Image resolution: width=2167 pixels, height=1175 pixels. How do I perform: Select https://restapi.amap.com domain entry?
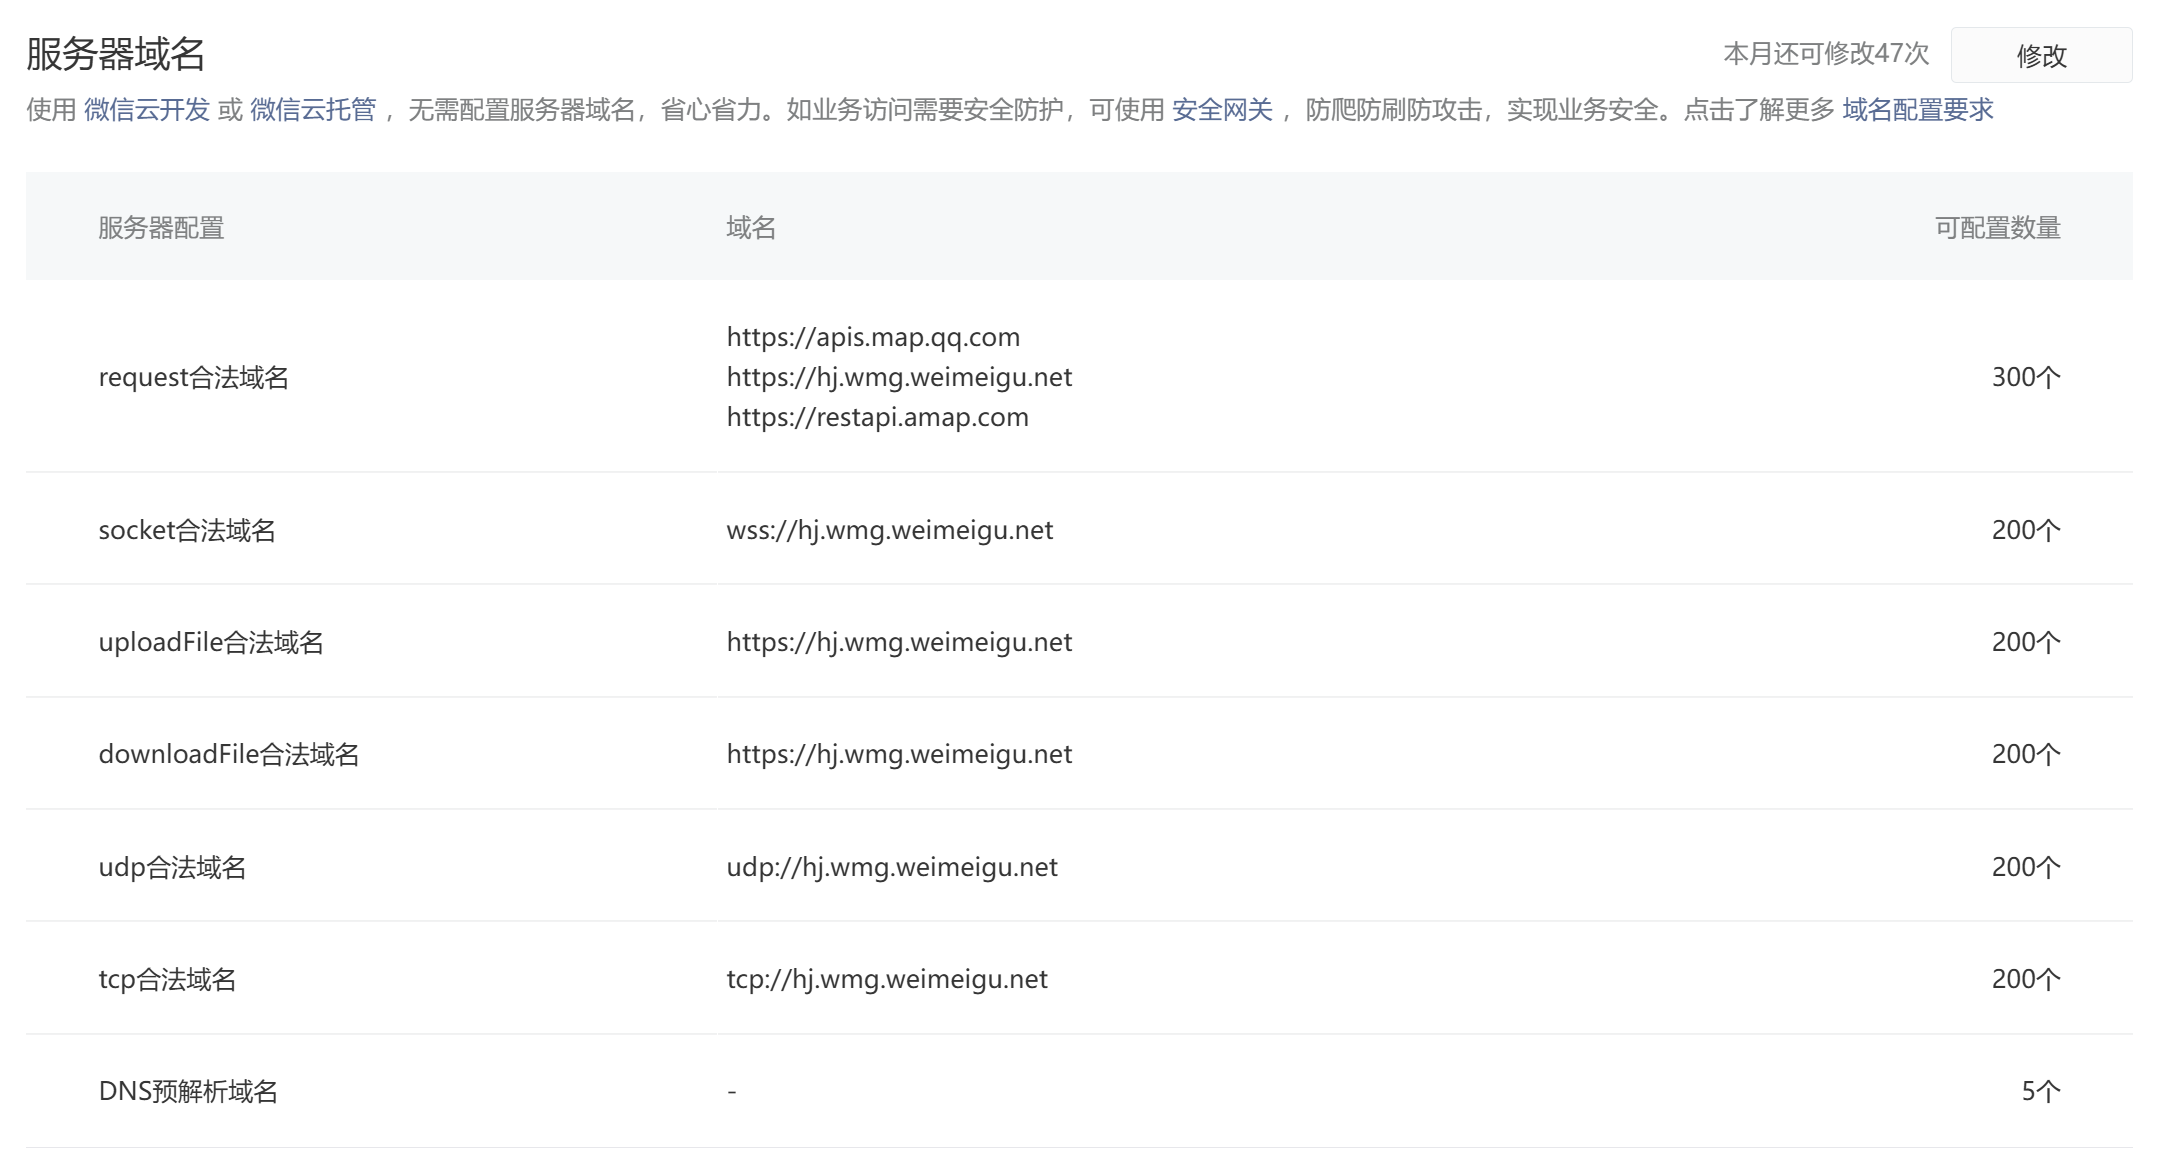[x=877, y=417]
